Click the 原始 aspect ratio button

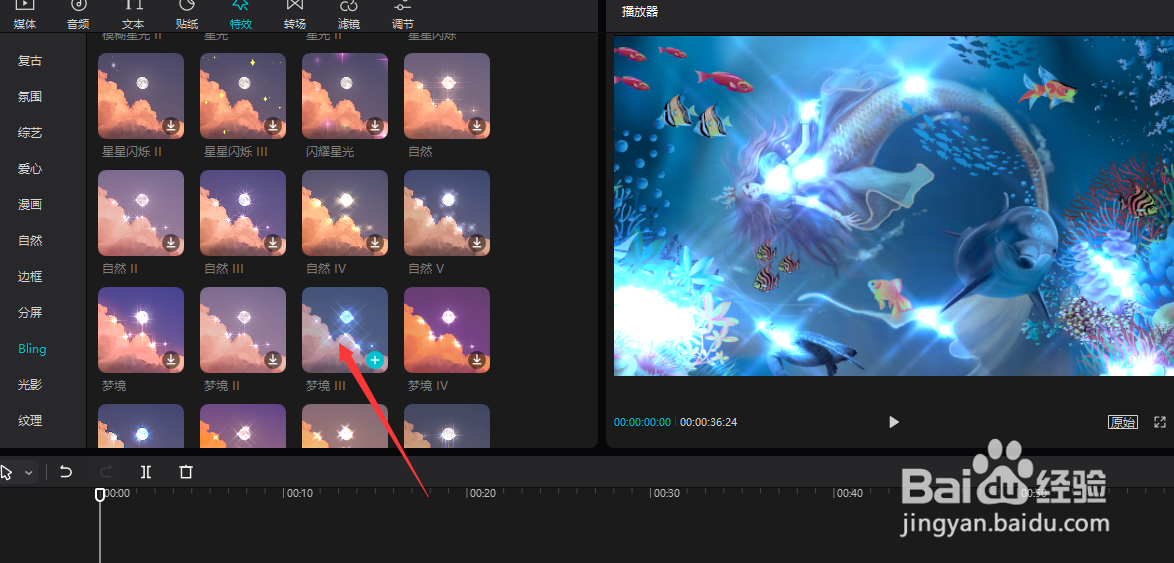(x=1122, y=422)
